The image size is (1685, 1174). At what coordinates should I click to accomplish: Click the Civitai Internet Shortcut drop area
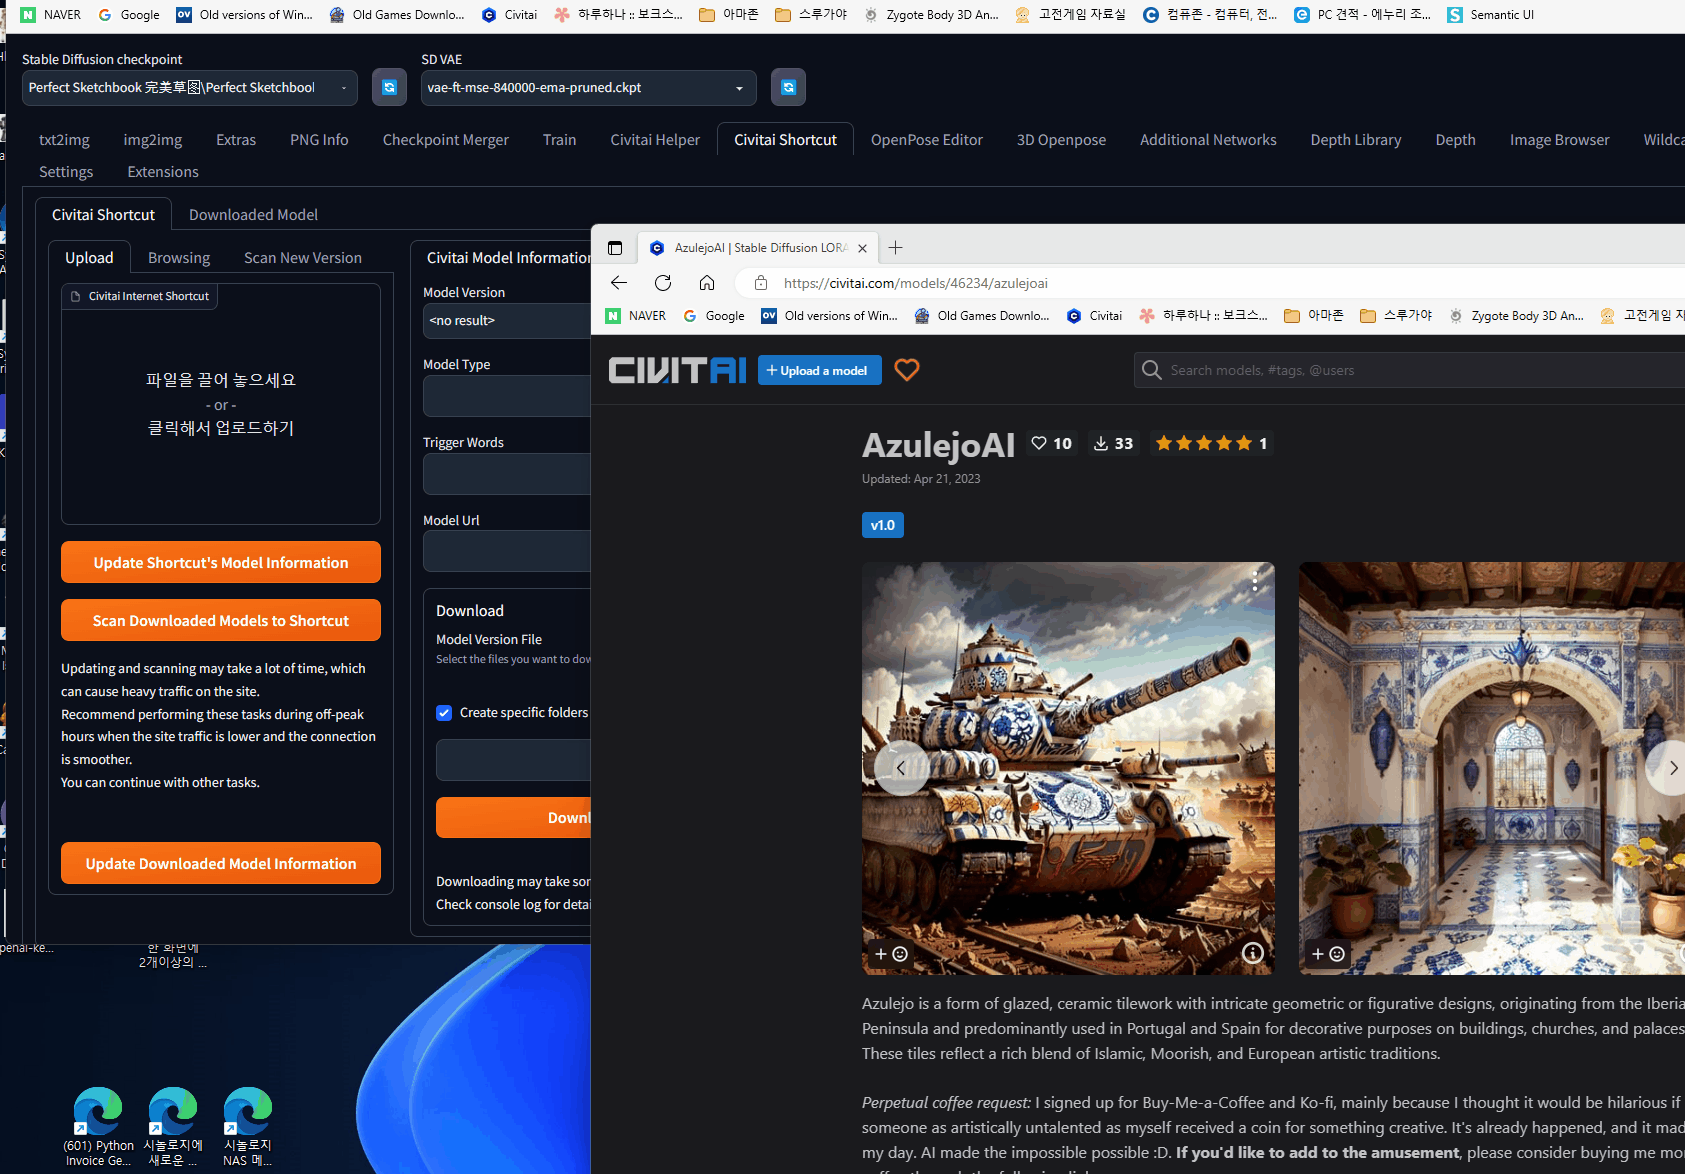click(x=221, y=404)
